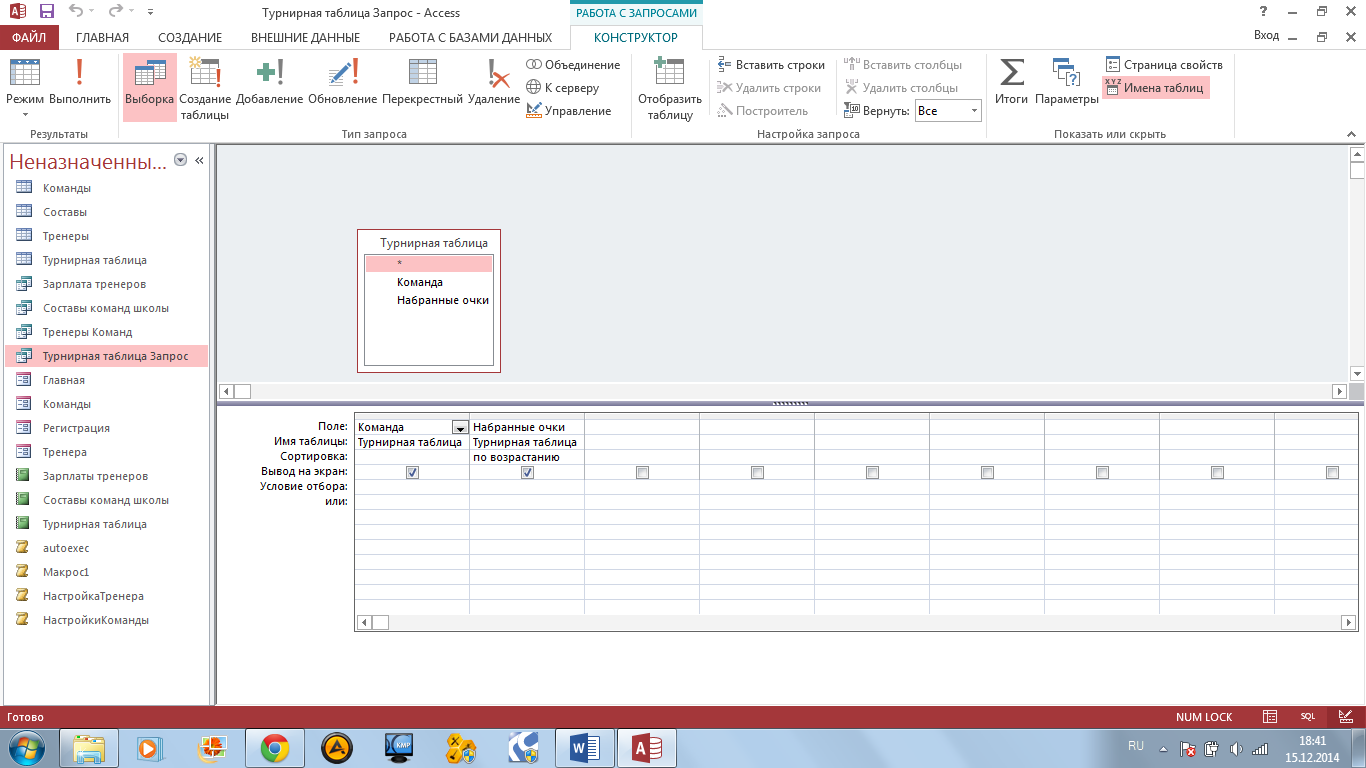Check Вывод на экран in sixth column

pos(987,472)
